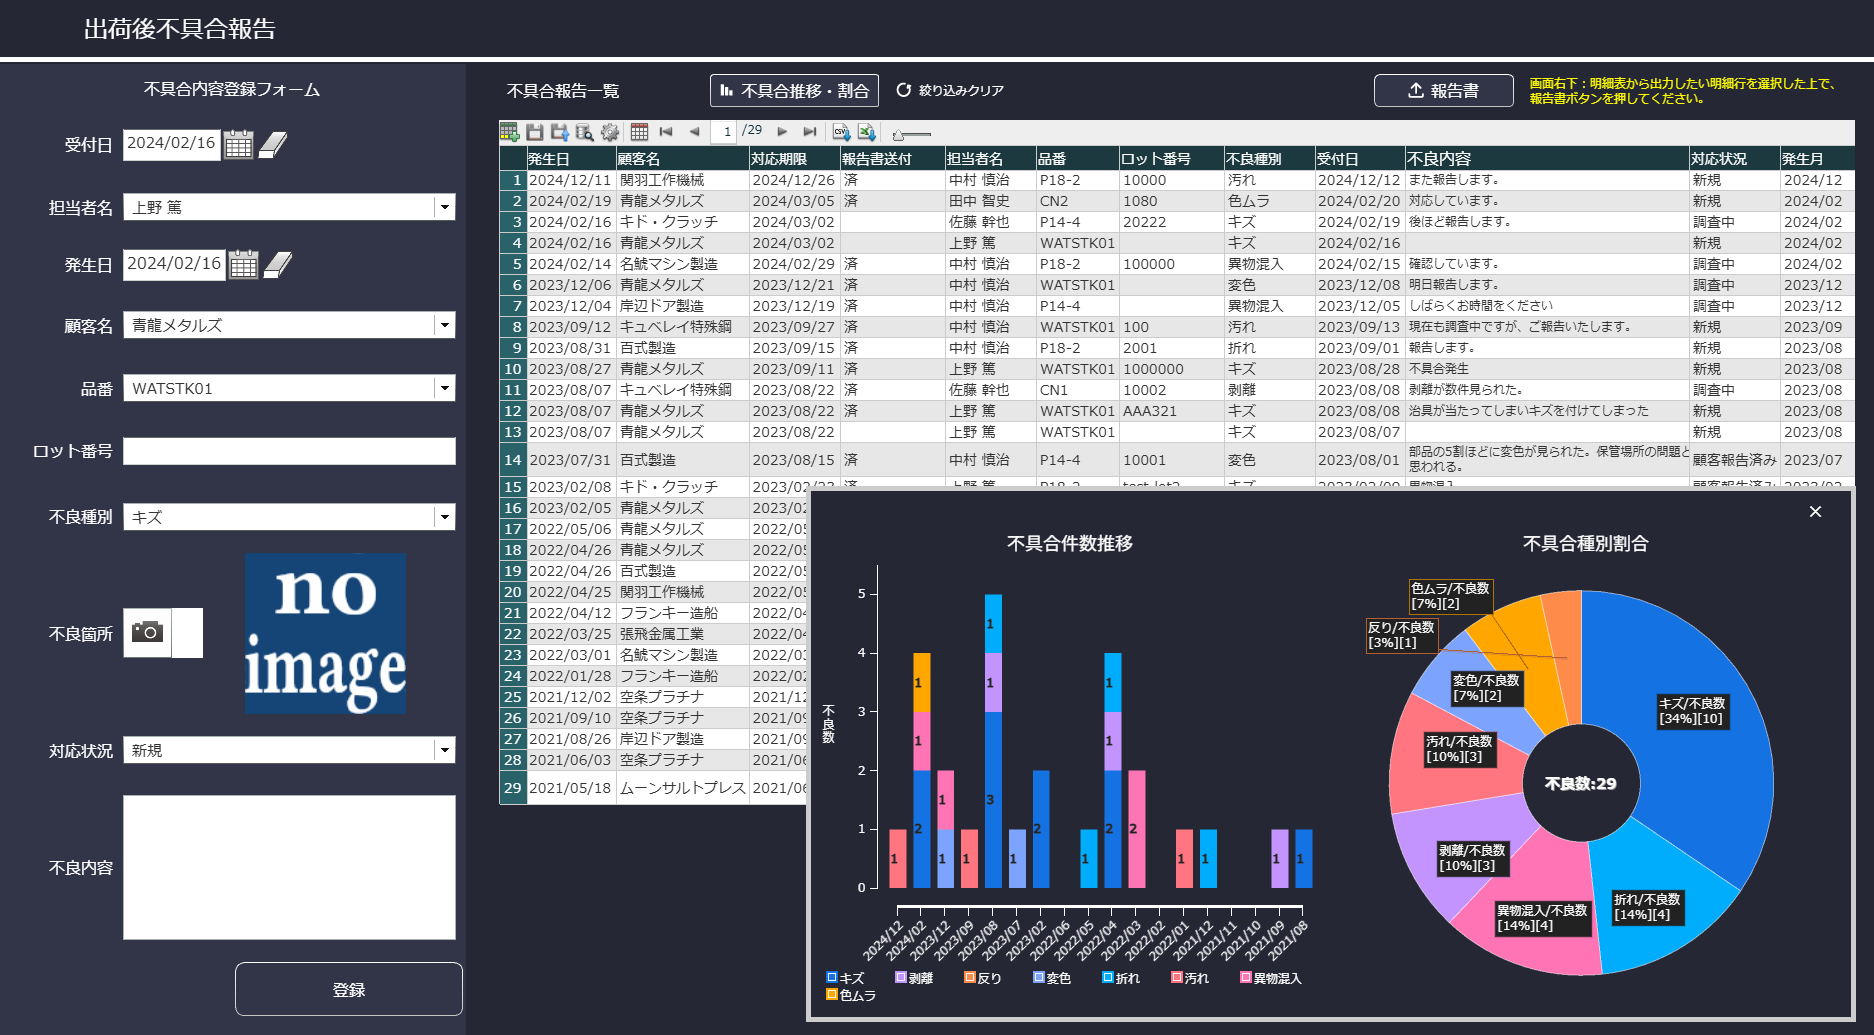Open the calendar picker for 受付日
The height and width of the screenshot is (1035, 1874).
tap(238, 145)
